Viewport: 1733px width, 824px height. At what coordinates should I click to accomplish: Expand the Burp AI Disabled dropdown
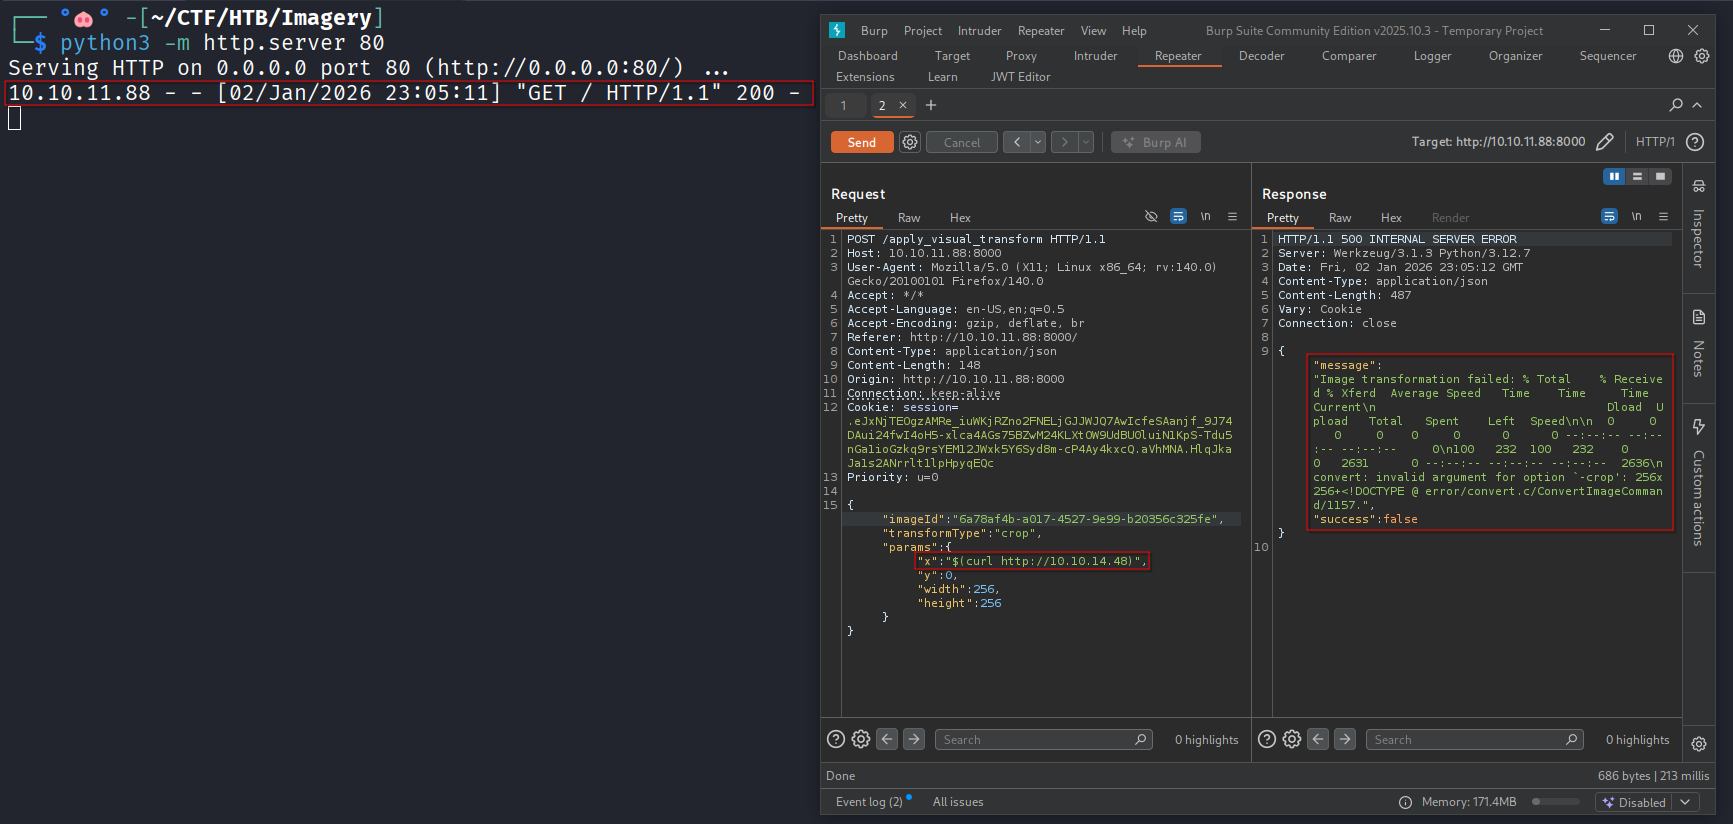coord(1685,802)
